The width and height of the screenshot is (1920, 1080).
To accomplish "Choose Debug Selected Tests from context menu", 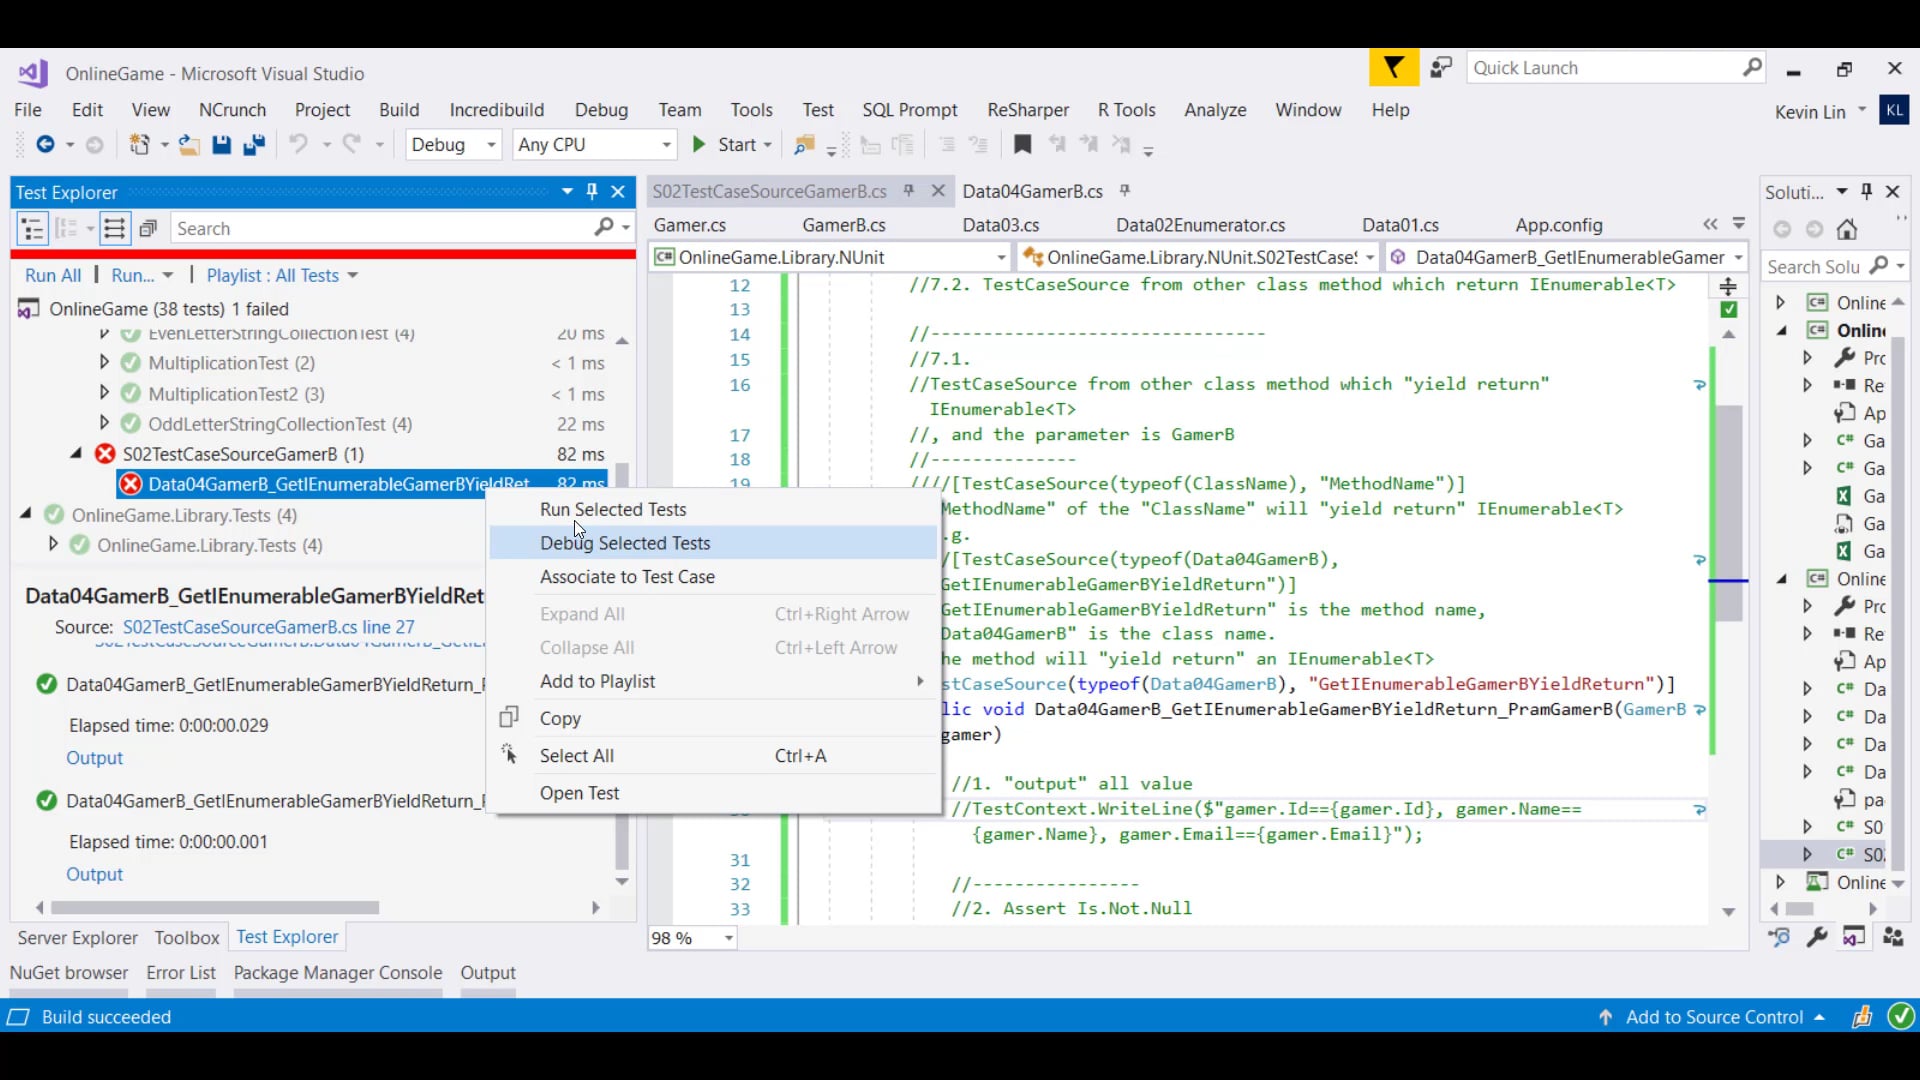I will pos(625,543).
